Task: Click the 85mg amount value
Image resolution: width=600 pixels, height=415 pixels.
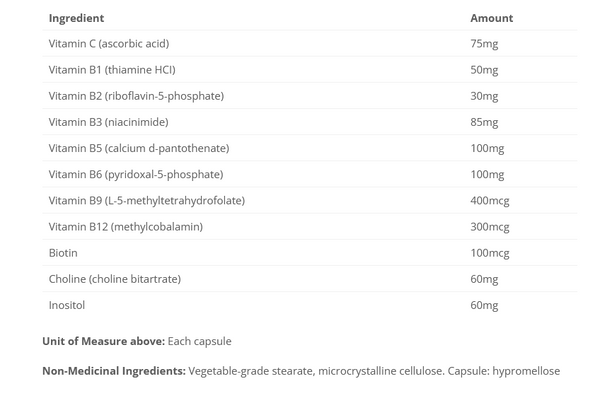Action: tap(484, 122)
